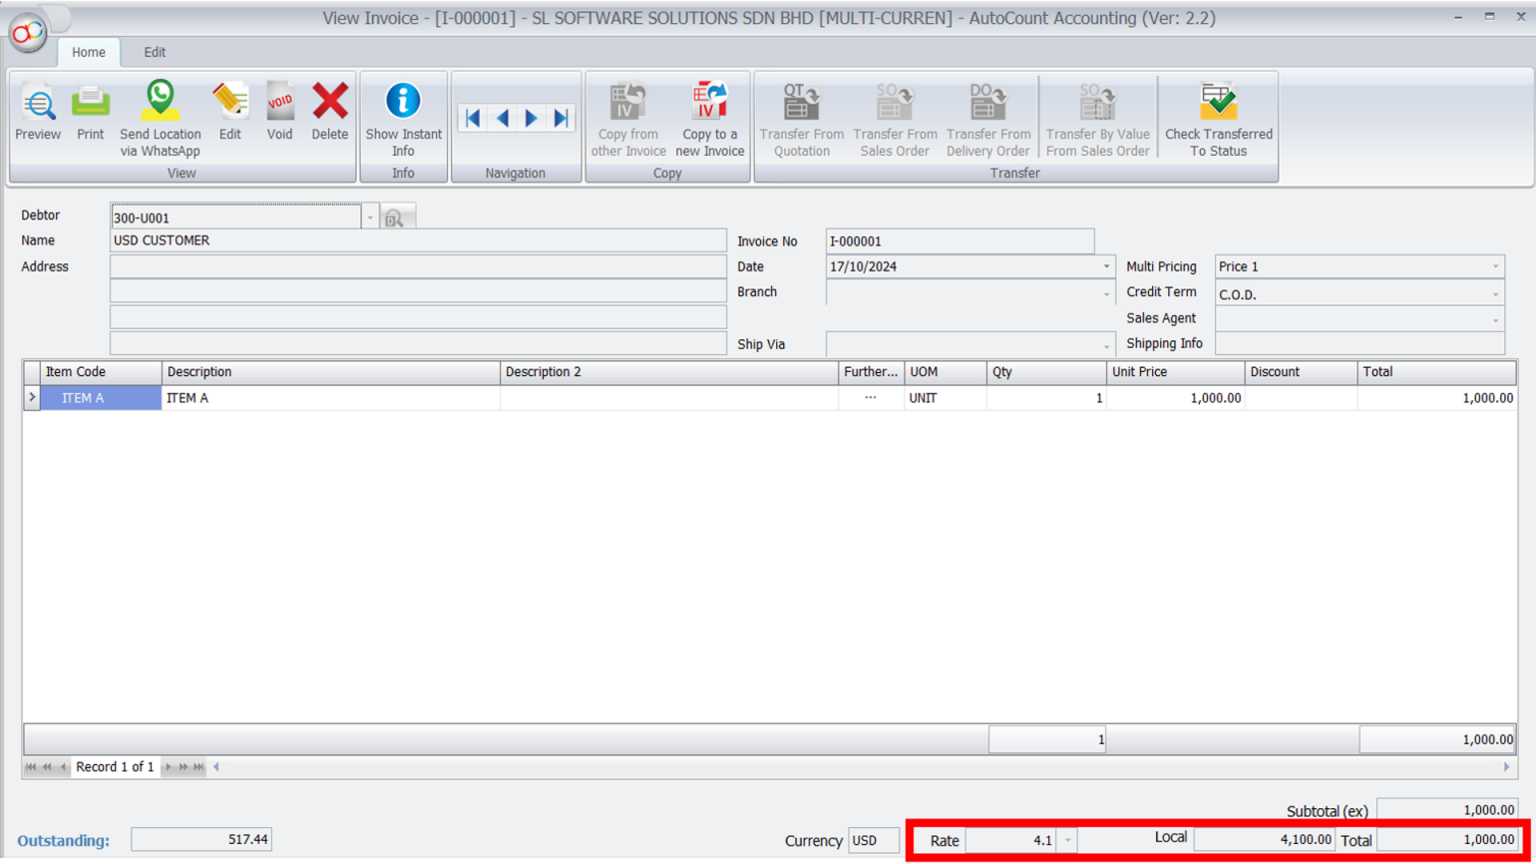Click the Shipping Info field
This screenshot has height=864, width=1536.
(x=1359, y=344)
